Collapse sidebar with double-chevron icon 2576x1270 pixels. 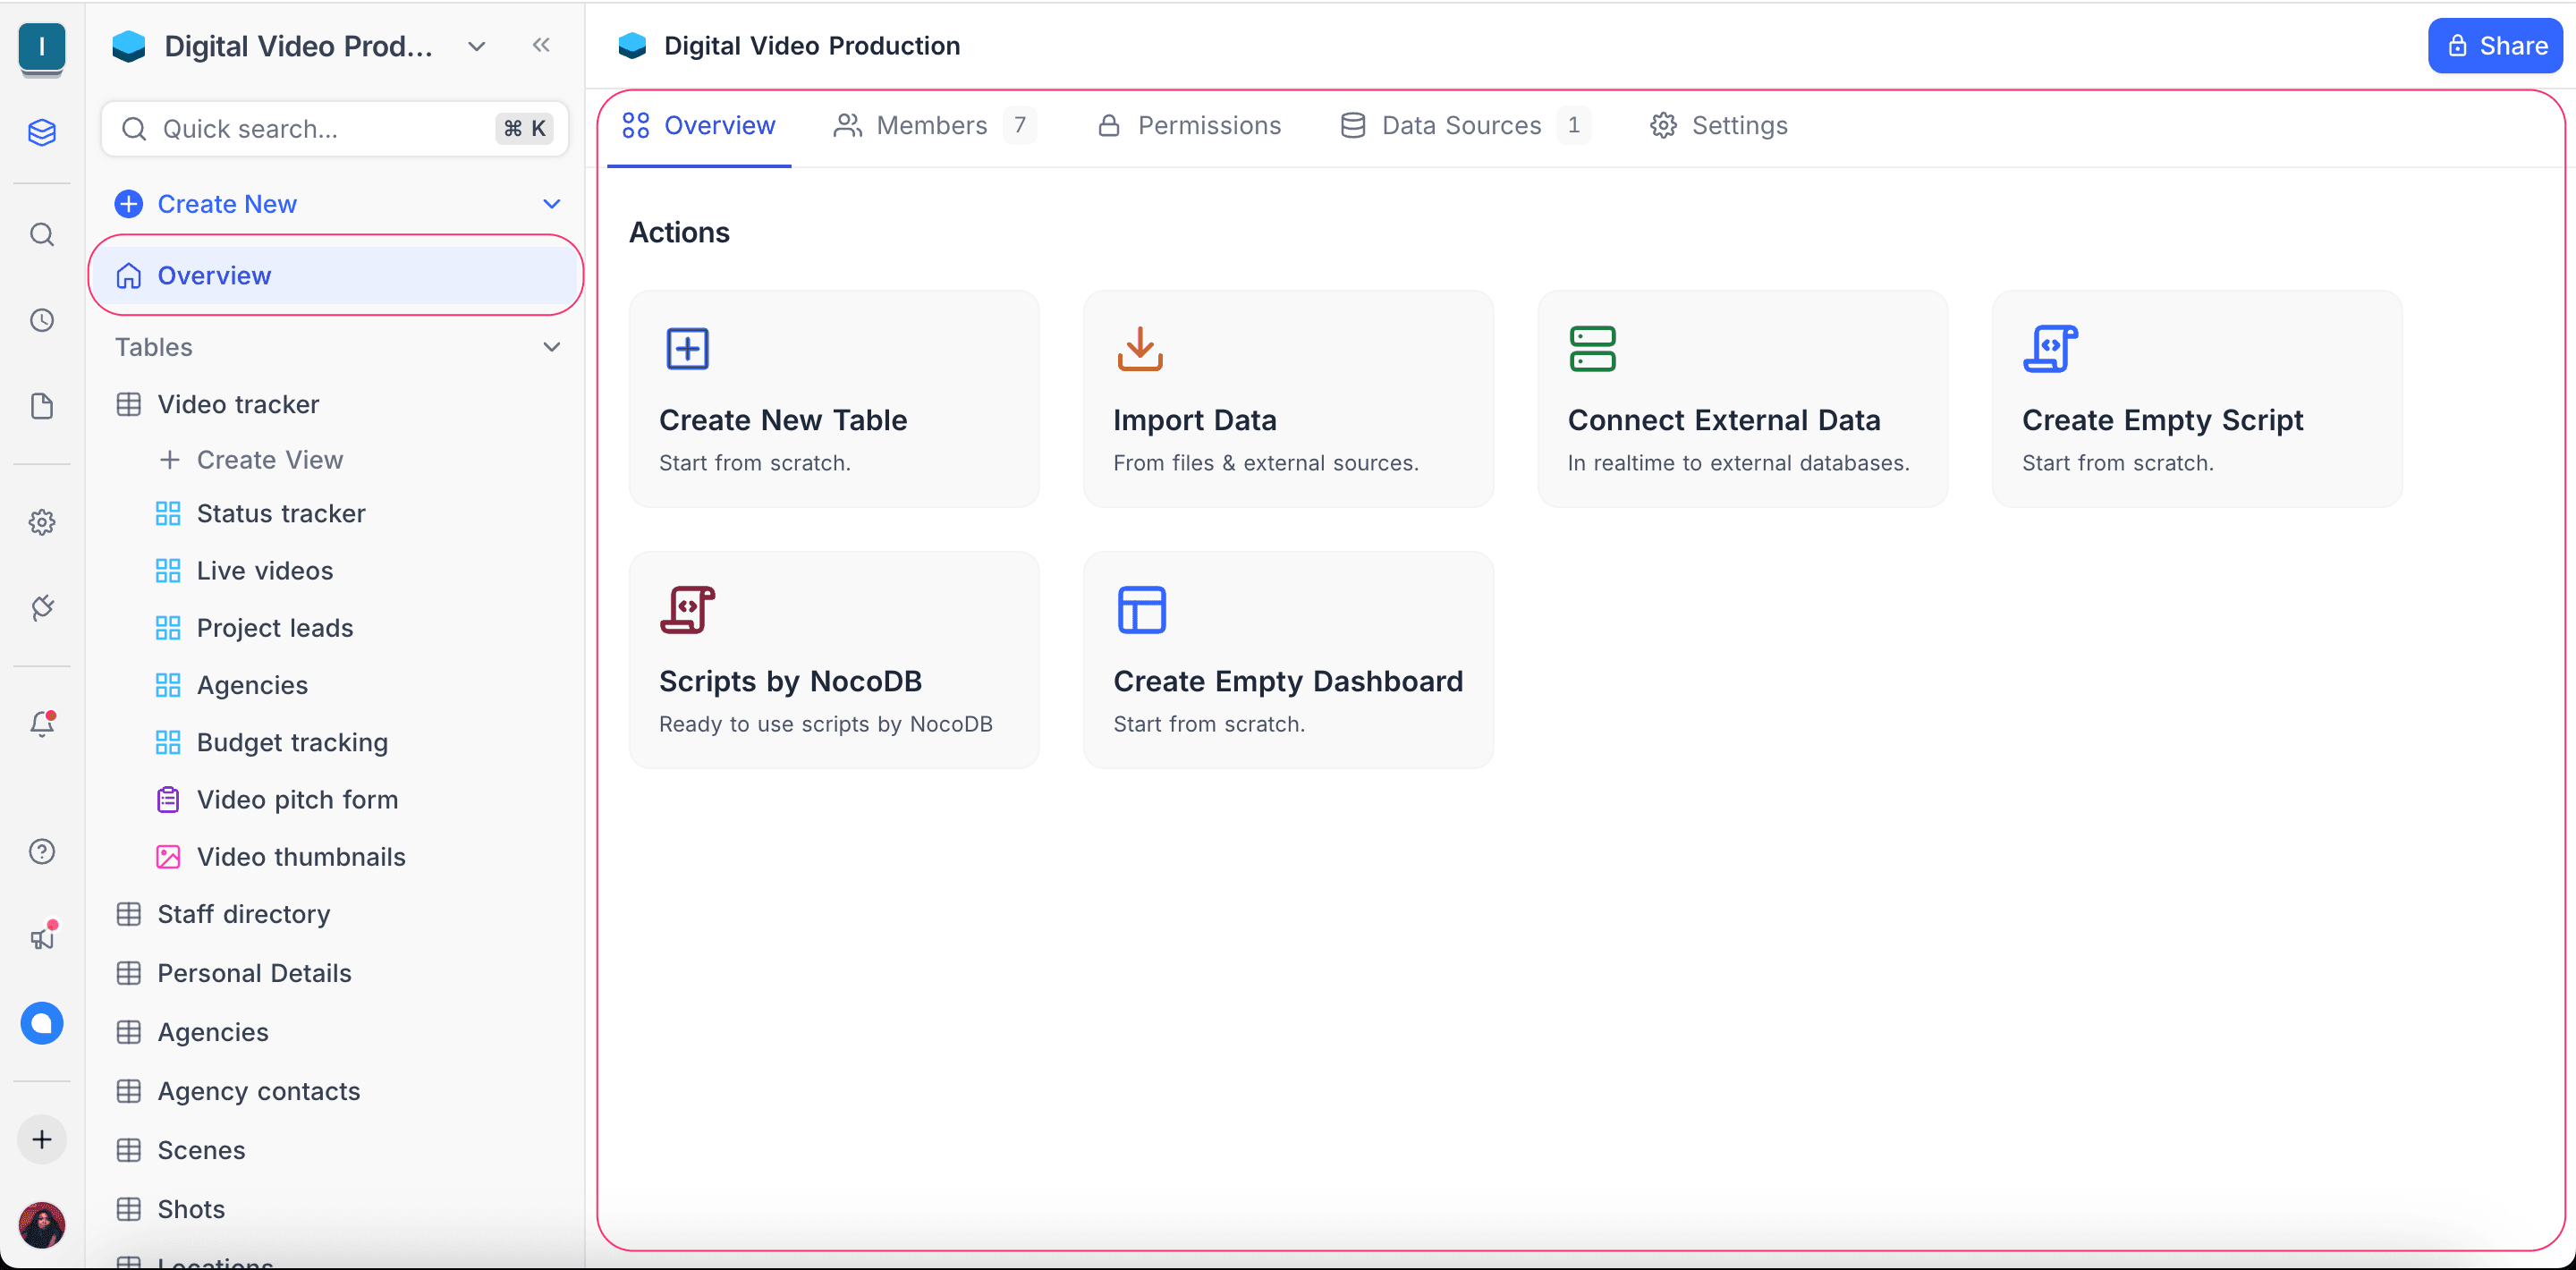(x=541, y=45)
